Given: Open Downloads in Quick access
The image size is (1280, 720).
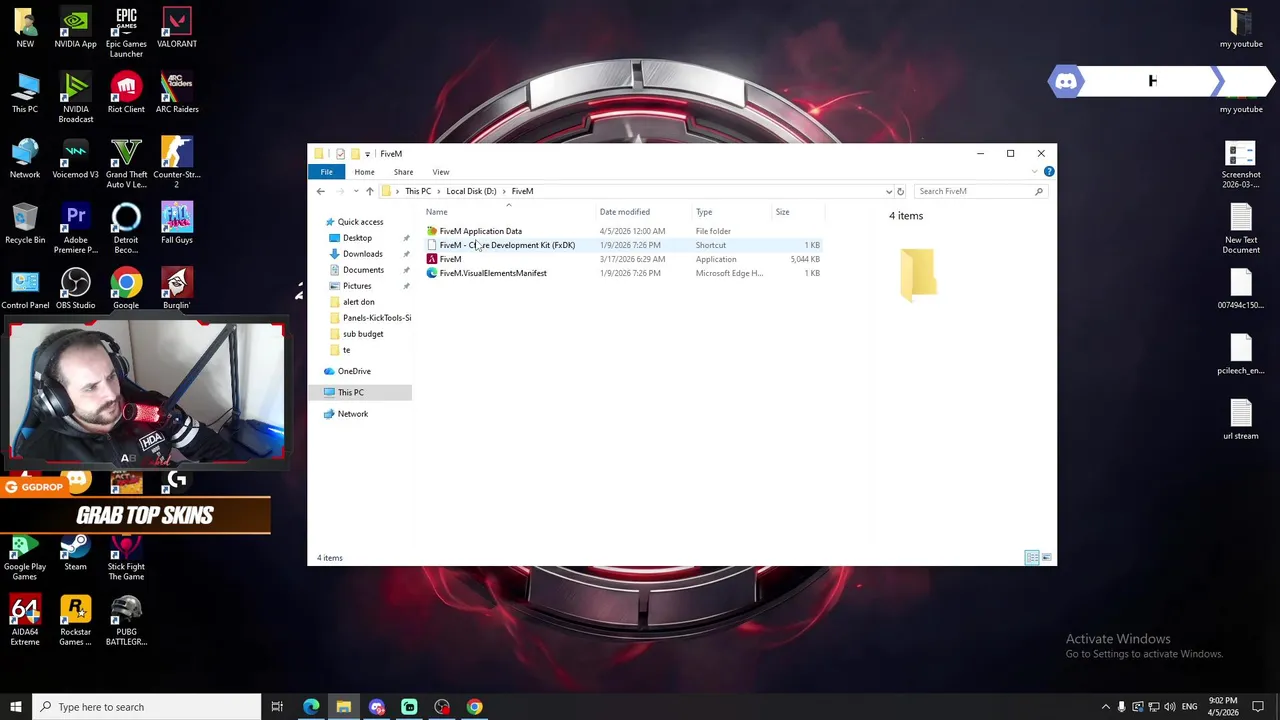Looking at the screenshot, I should [362, 254].
